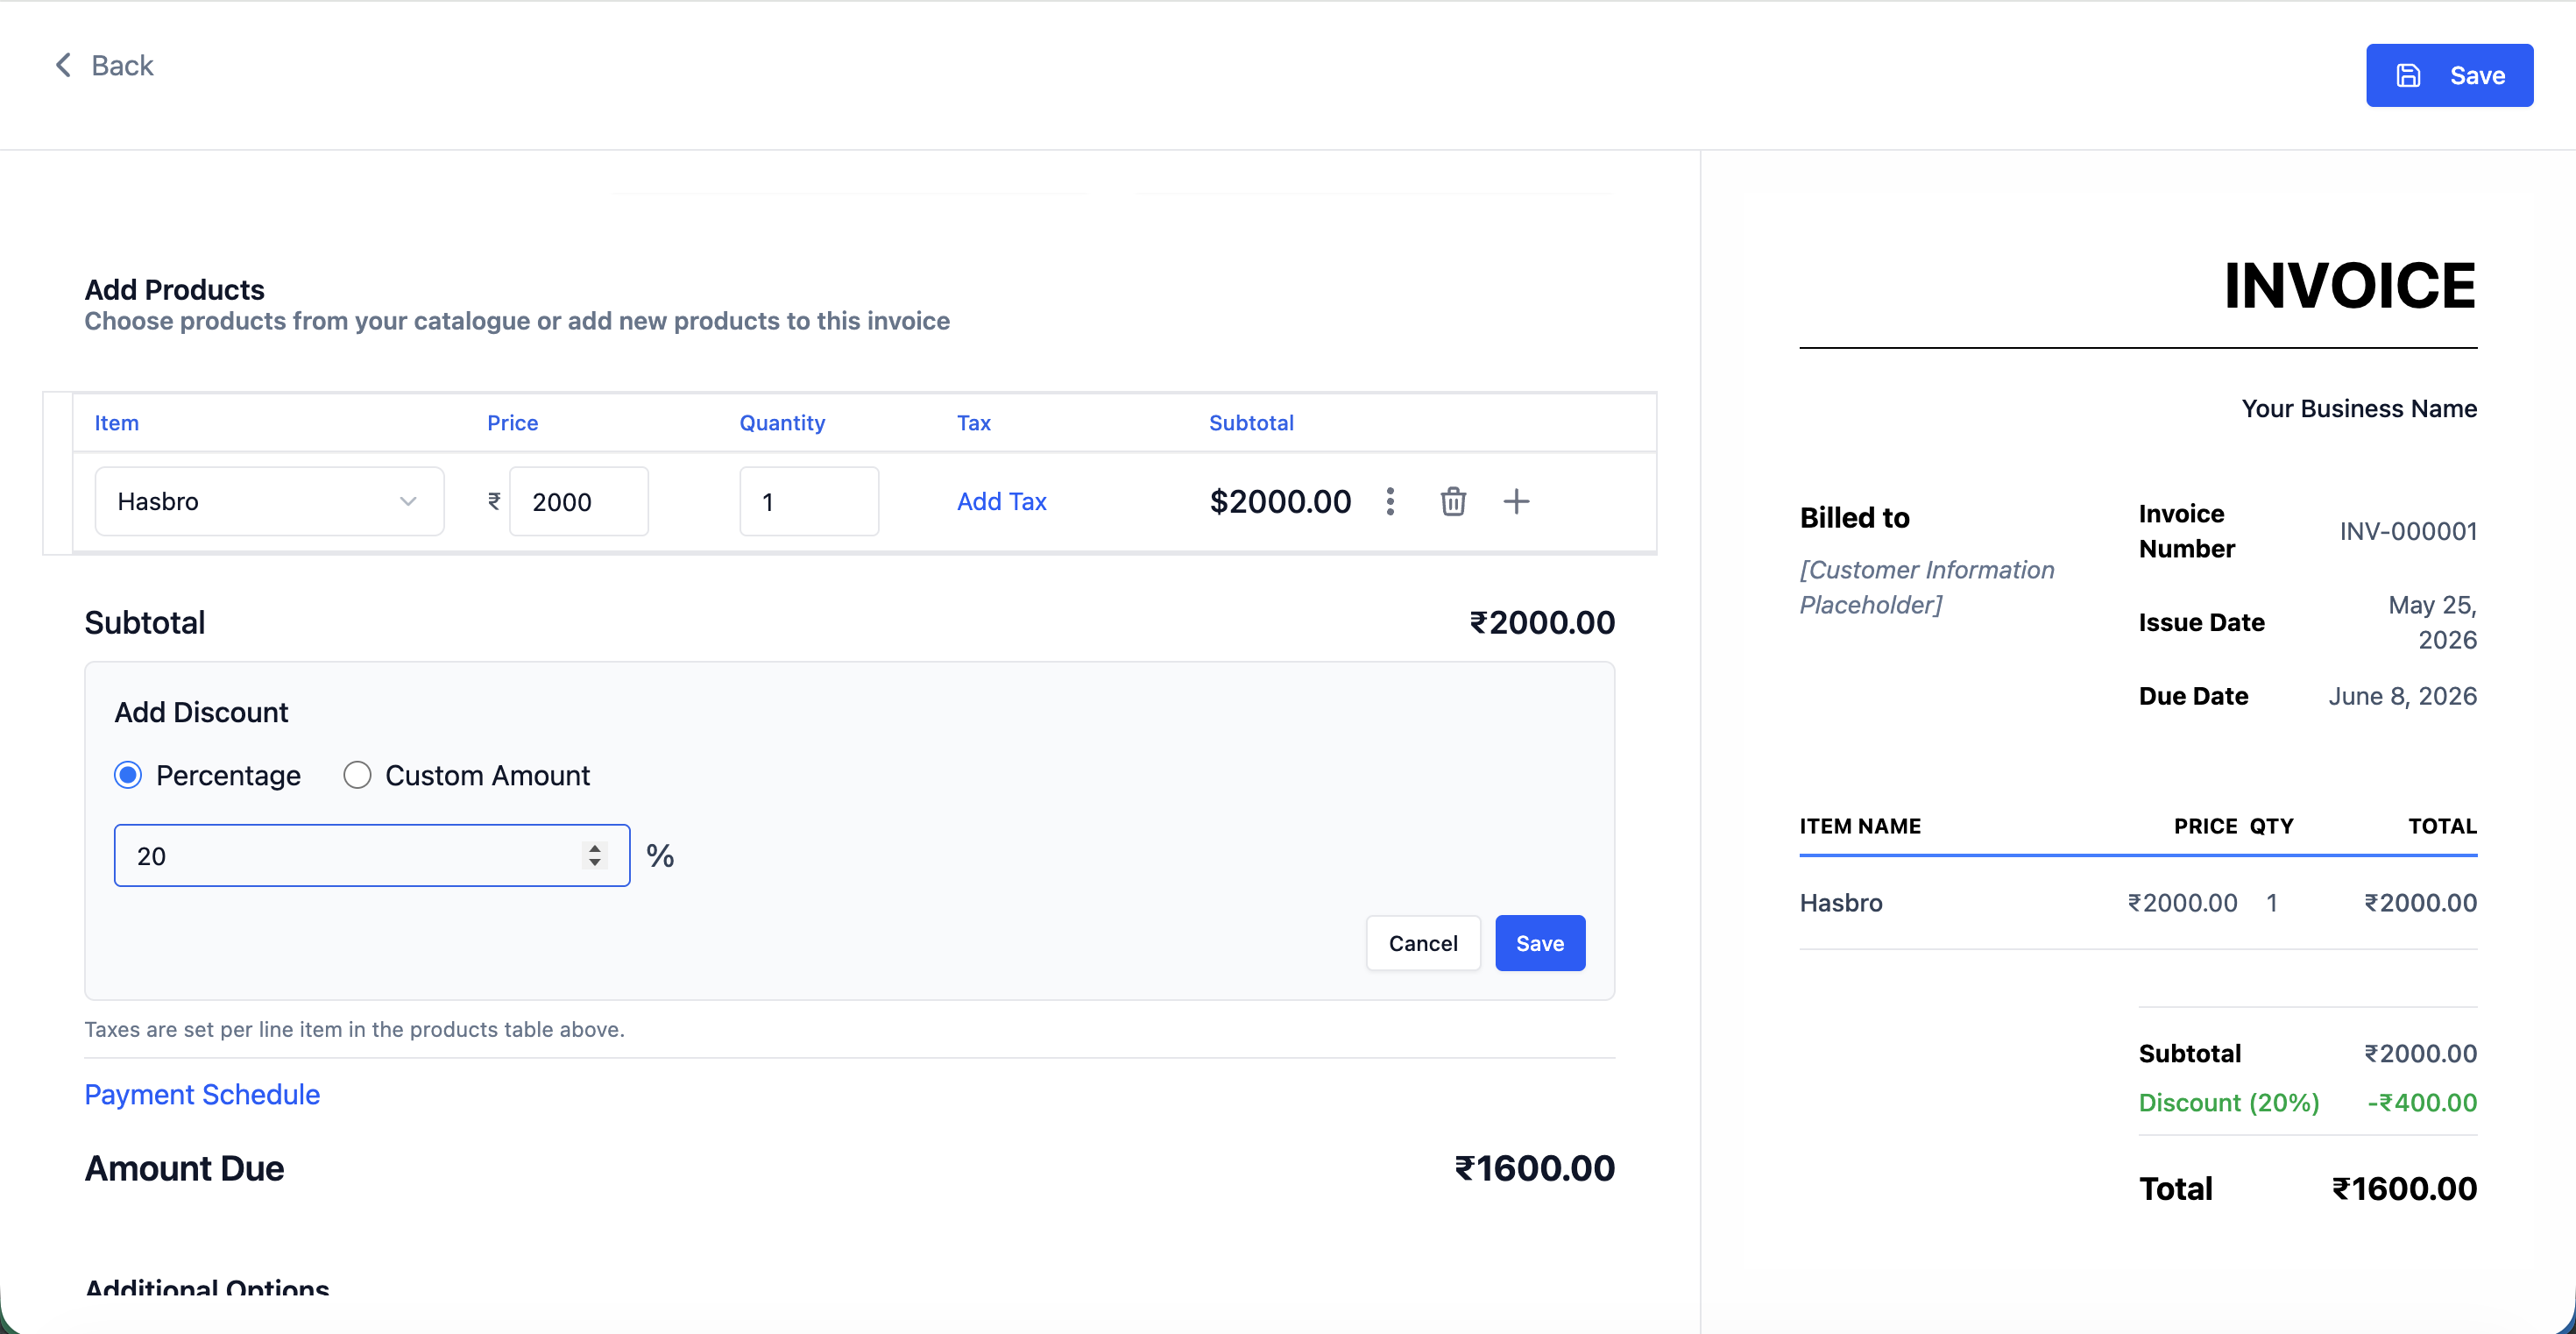Open the three-dot menu for Hasbro row
2576x1334 pixels.
coord(1390,501)
